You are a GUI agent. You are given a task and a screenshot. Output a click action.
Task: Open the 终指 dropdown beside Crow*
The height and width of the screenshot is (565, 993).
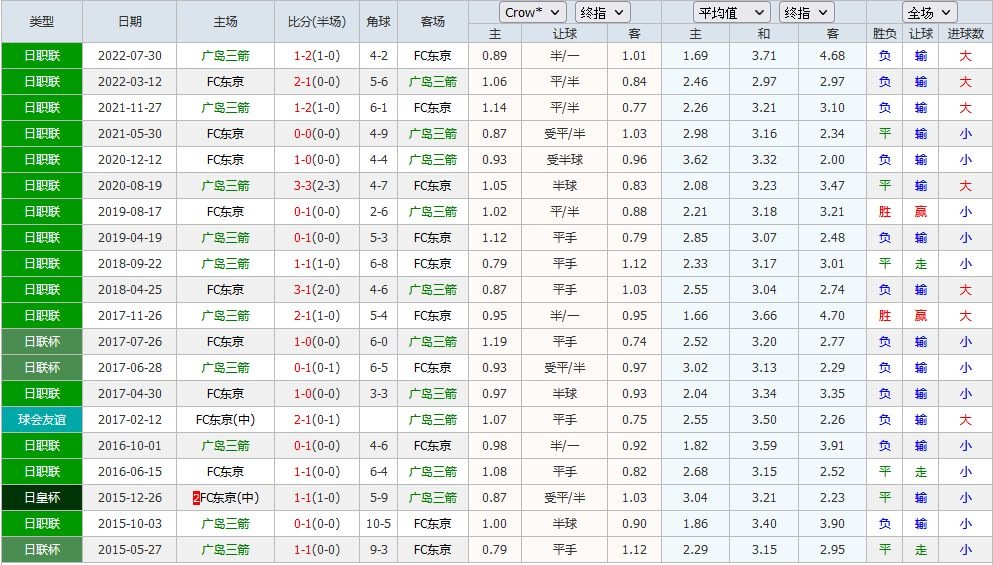(602, 13)
